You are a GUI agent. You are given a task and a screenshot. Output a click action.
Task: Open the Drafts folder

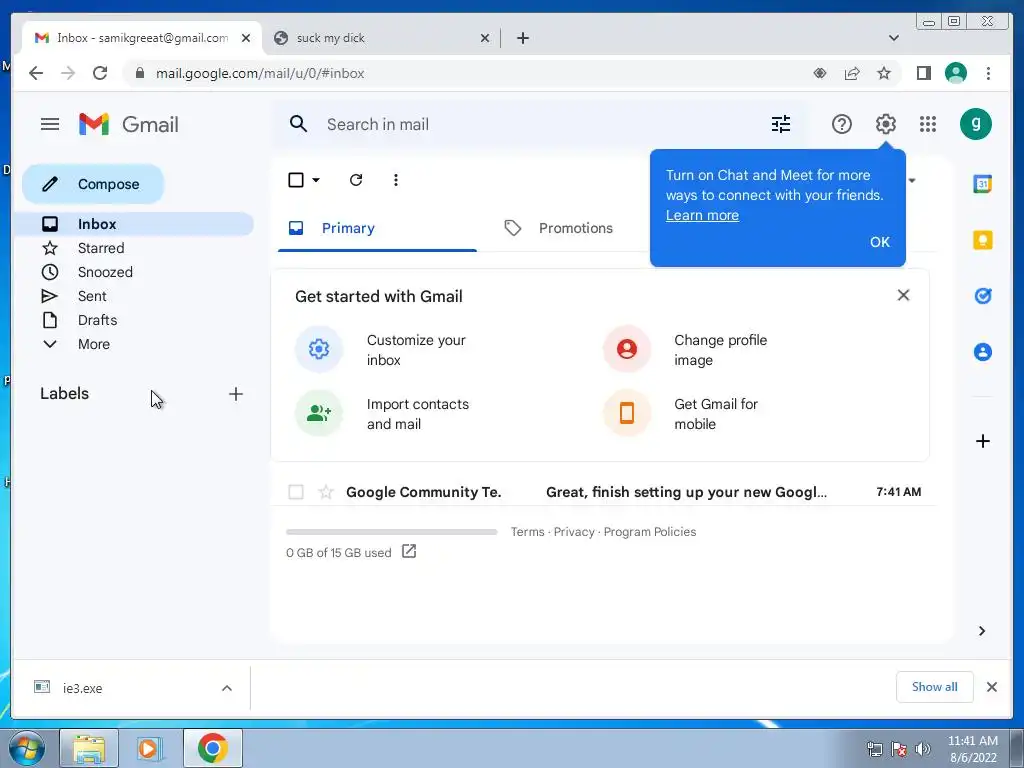coord(133,320)
